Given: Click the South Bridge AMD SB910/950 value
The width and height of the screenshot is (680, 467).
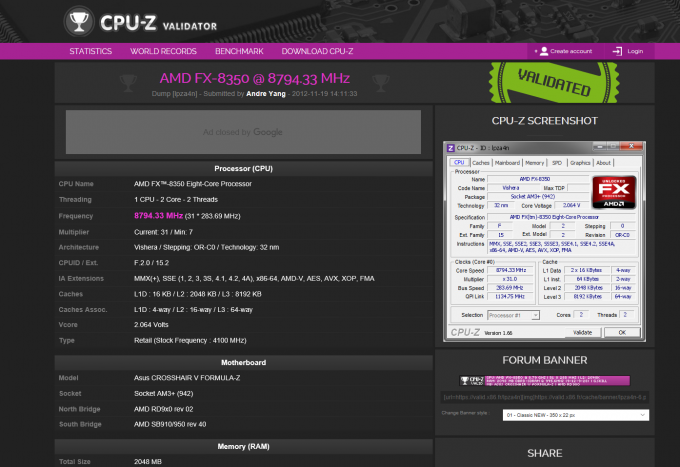Looking at the screenshot, I should click(x=170, y=424).
